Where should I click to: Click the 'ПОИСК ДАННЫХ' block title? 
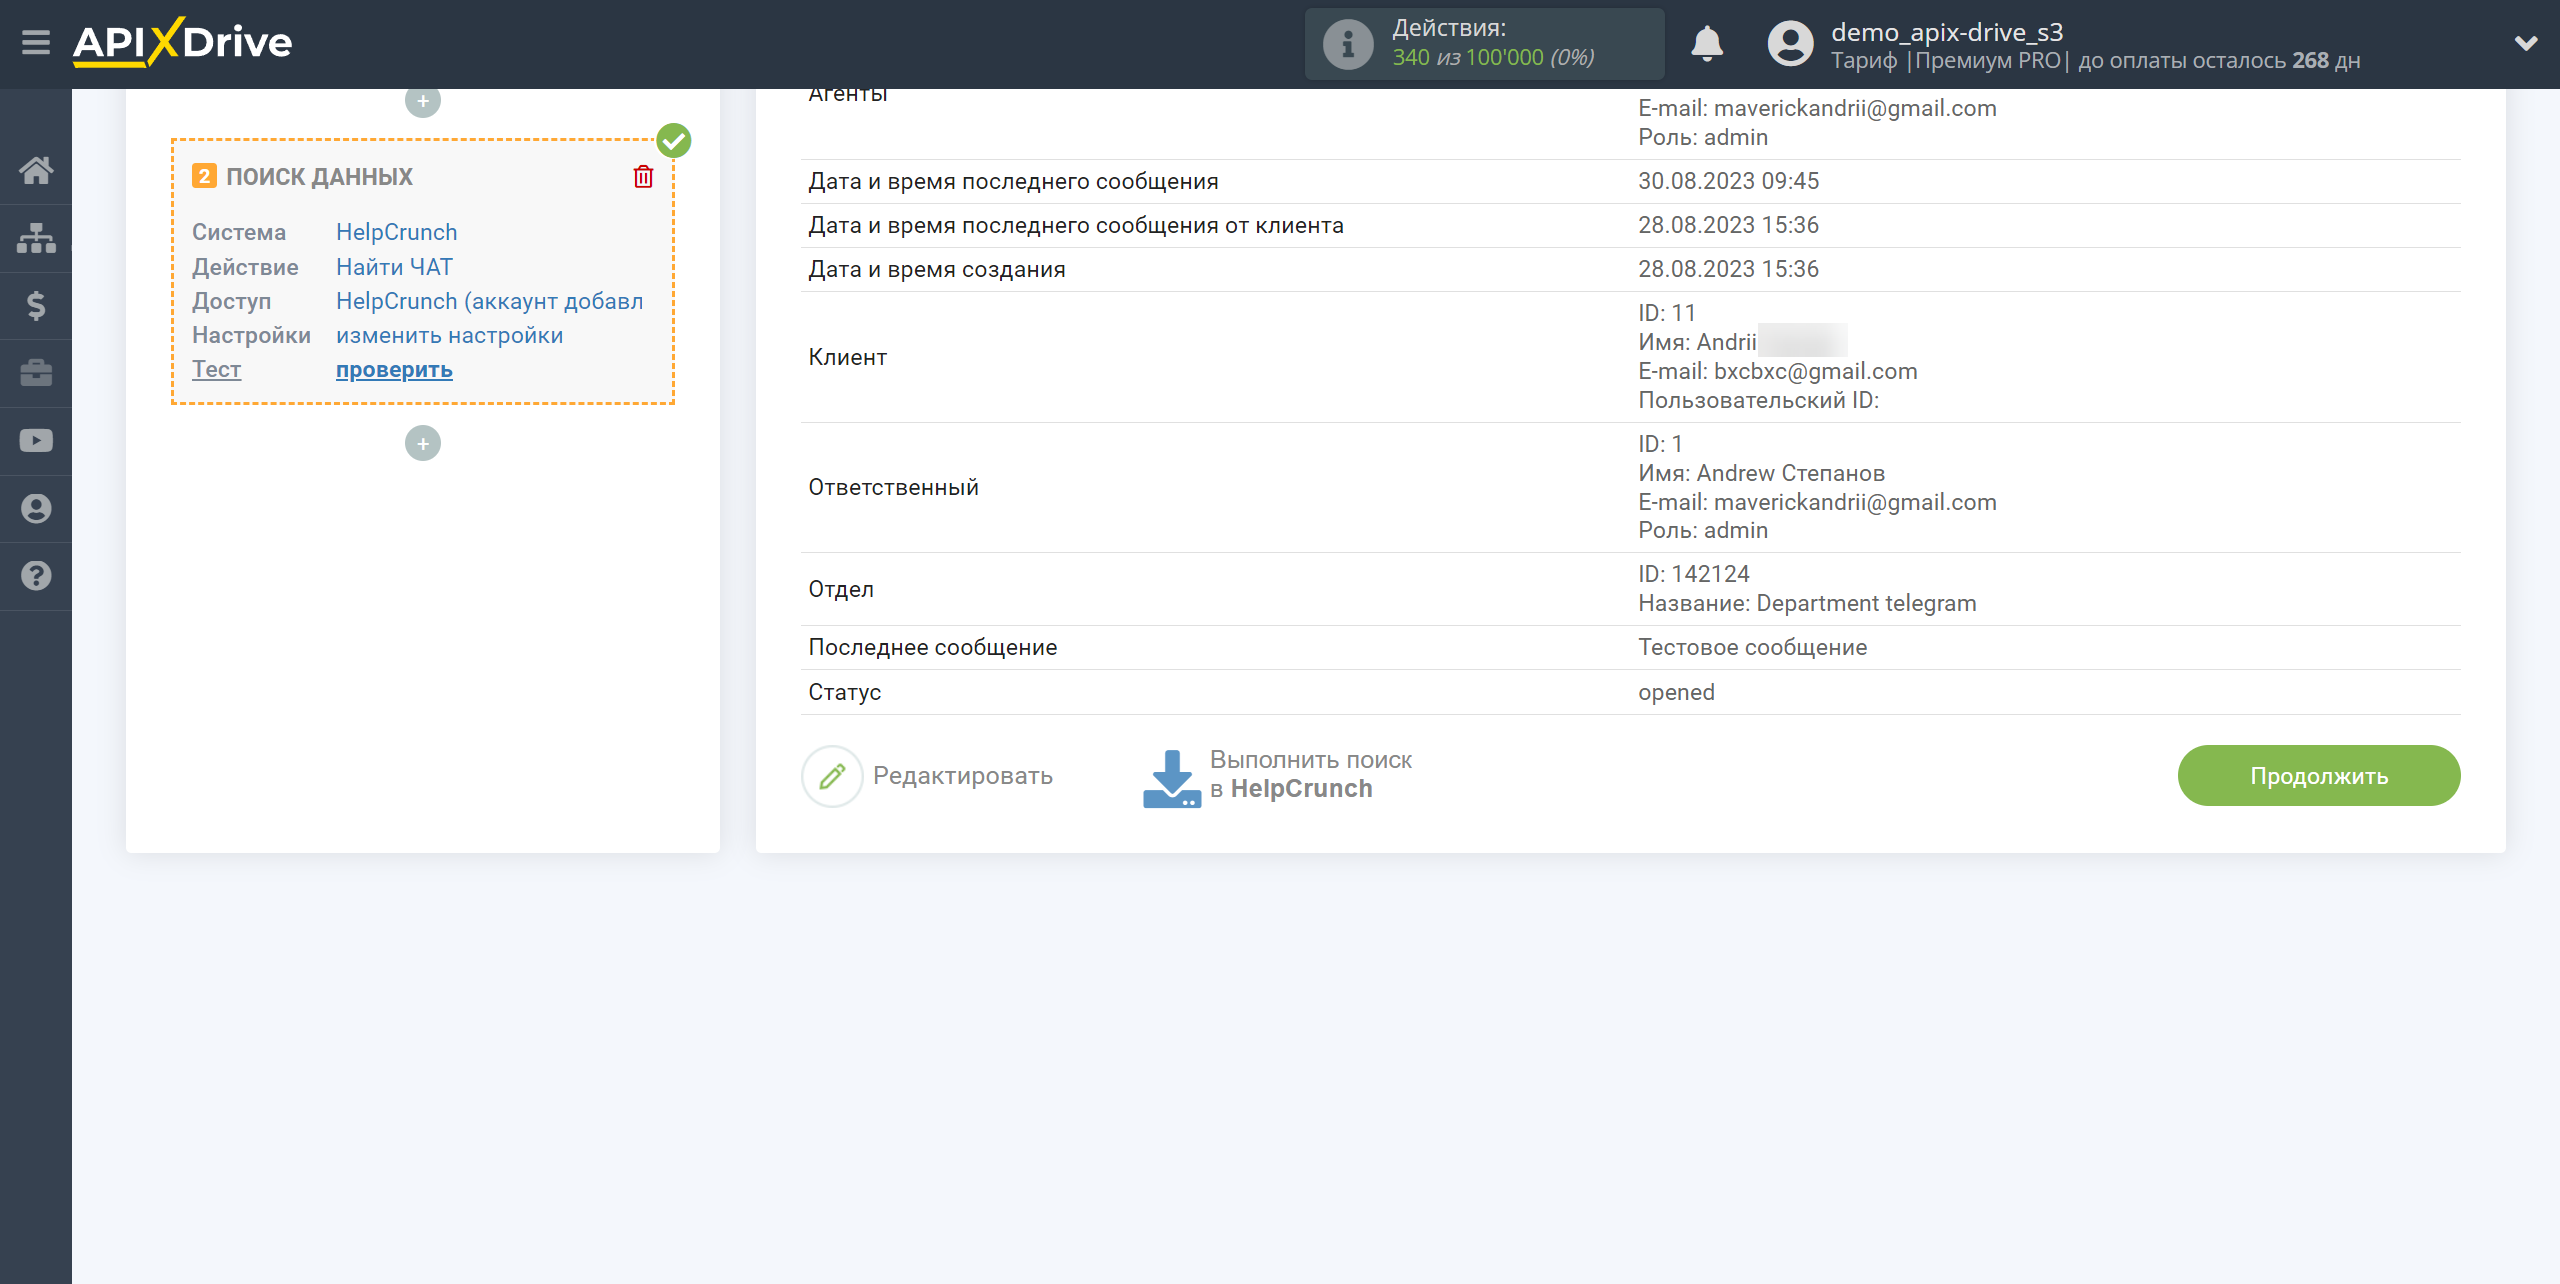pos(319,177)
